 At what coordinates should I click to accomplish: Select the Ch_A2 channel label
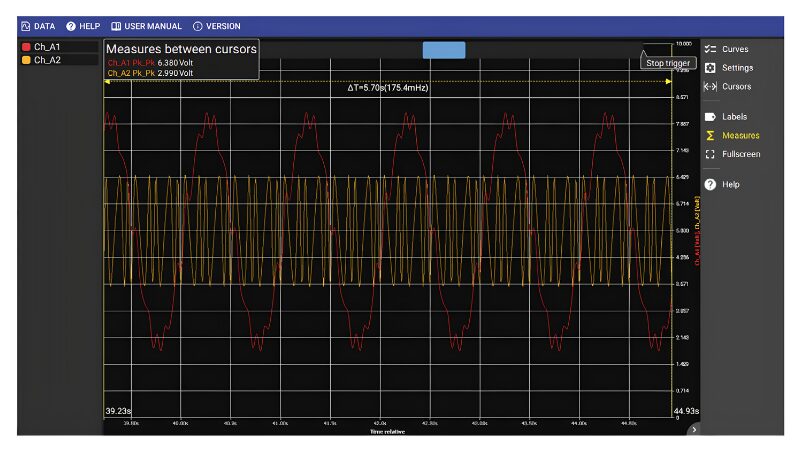(x=47, y=60)
